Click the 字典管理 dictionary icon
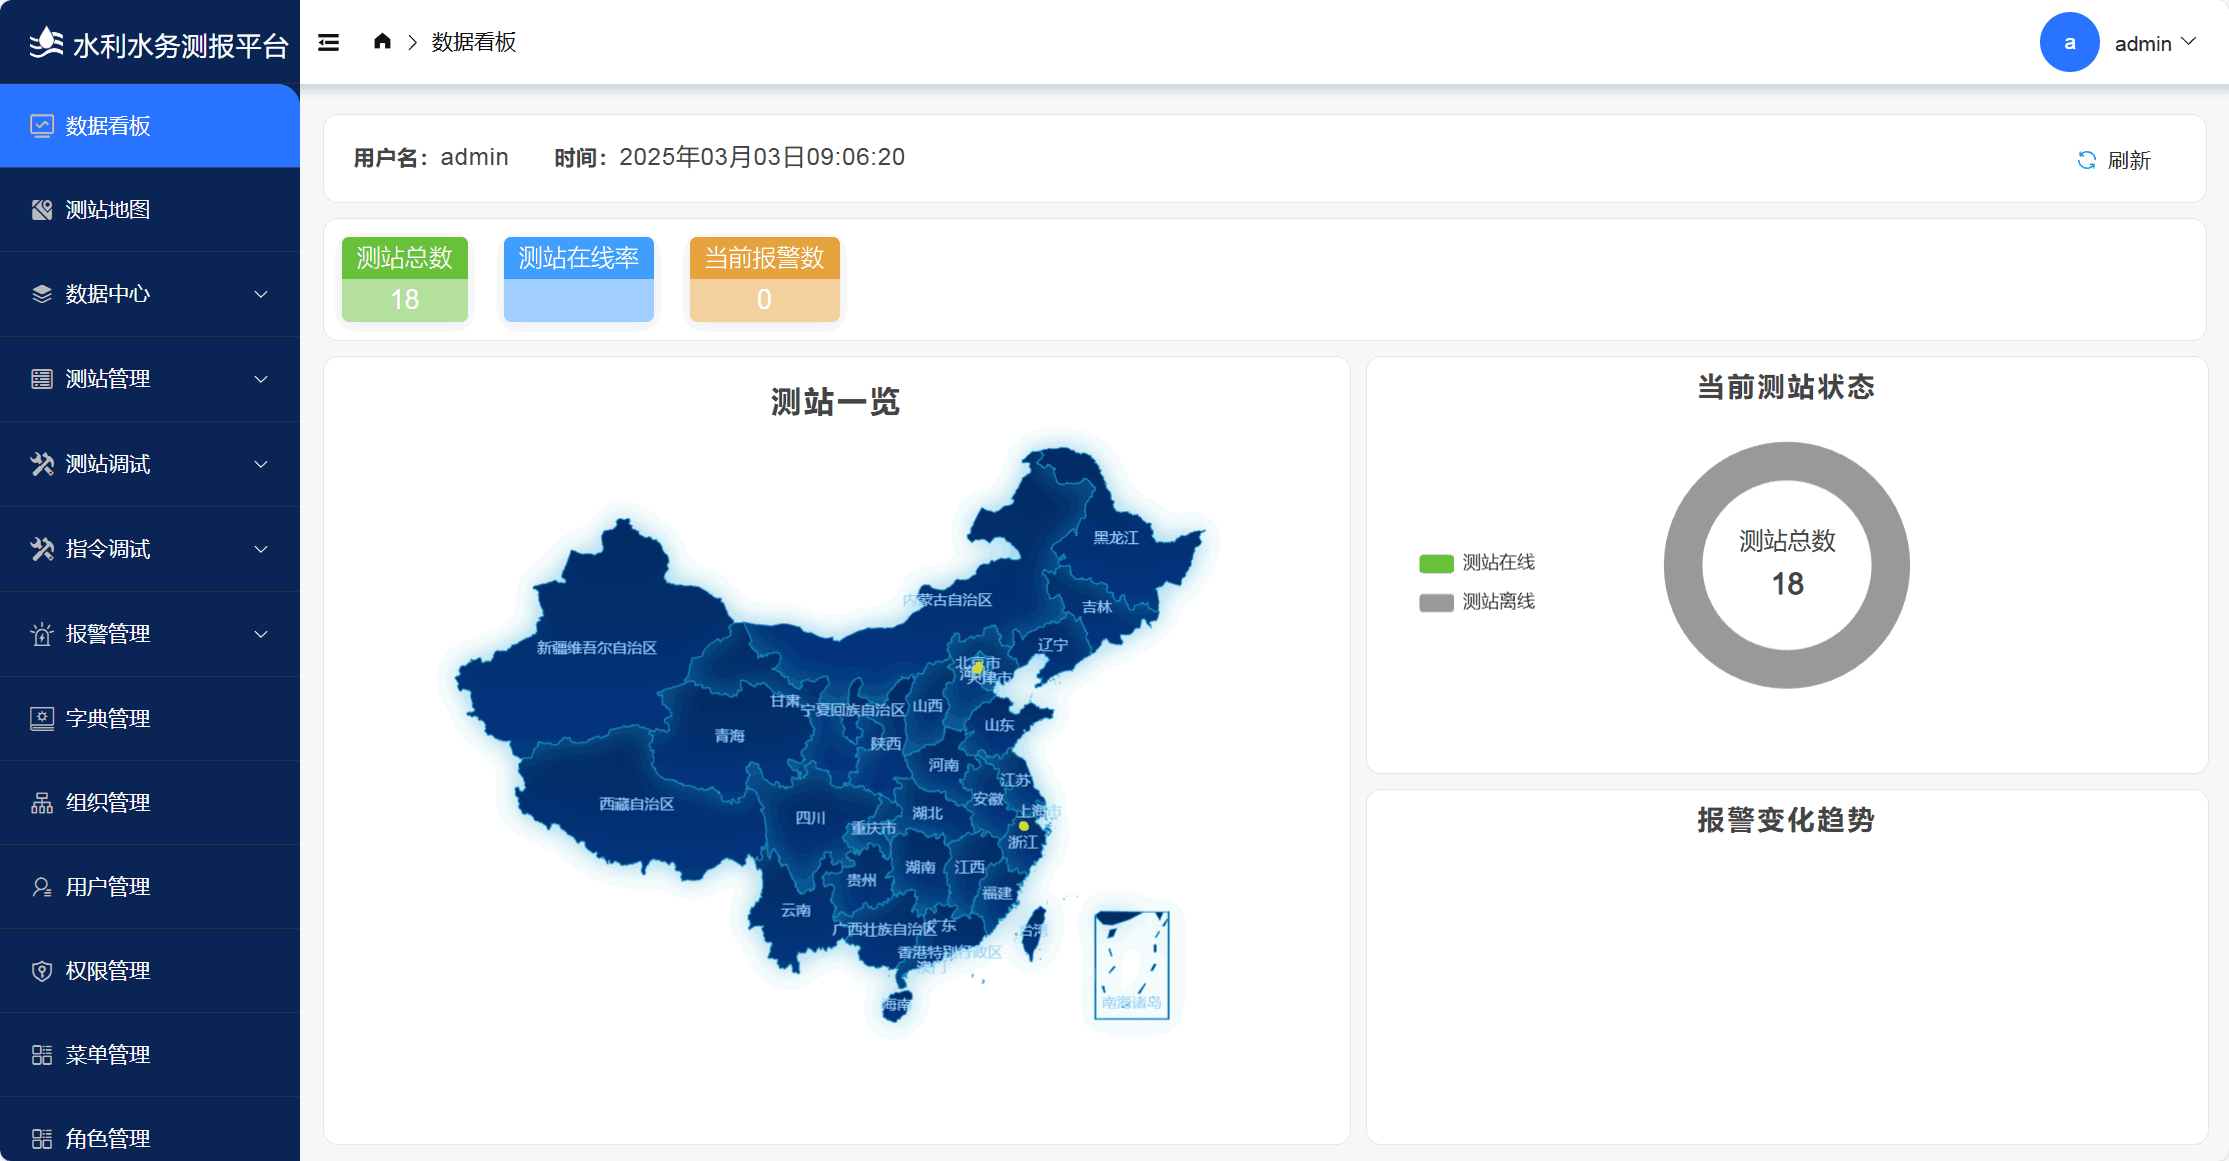This screenshot has height=1161, width=2229. pyautogui.click(x=42, y=718)
